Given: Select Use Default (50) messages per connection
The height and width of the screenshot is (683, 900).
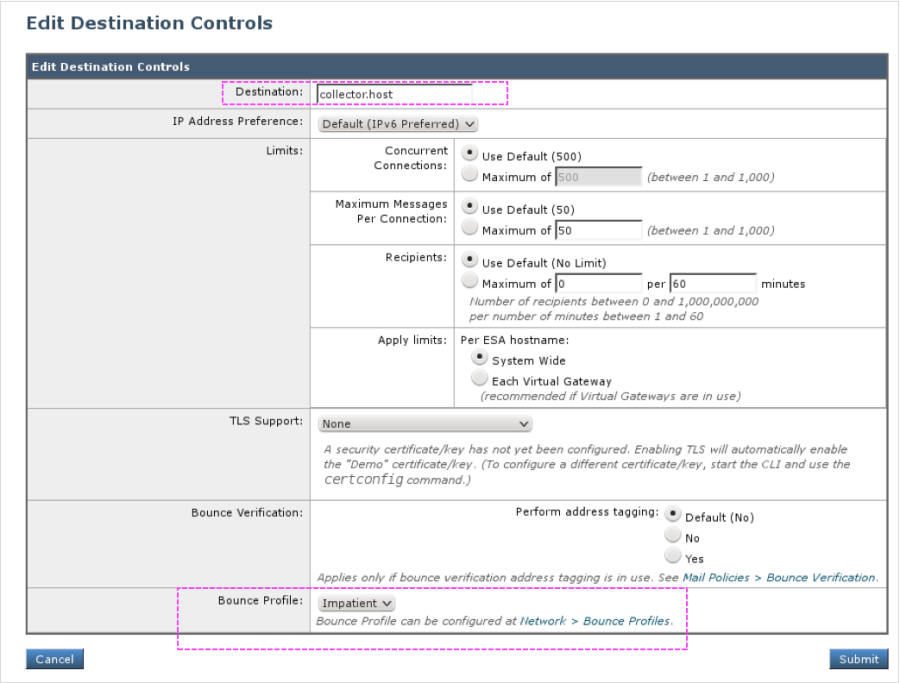Looking at the screenshot, I should tap(469, 208).
